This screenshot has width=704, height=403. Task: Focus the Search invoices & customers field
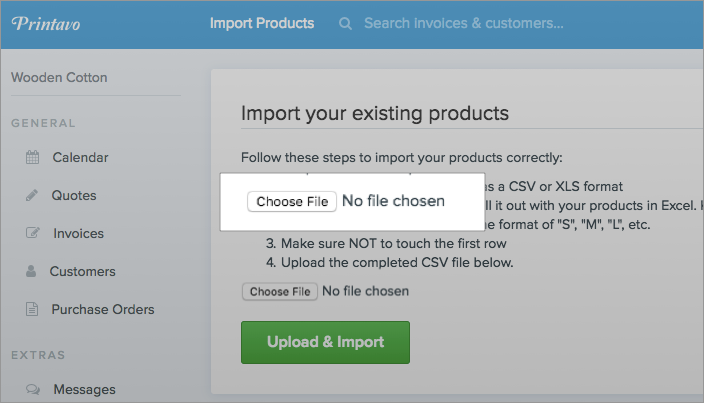[x=463, y=23]
